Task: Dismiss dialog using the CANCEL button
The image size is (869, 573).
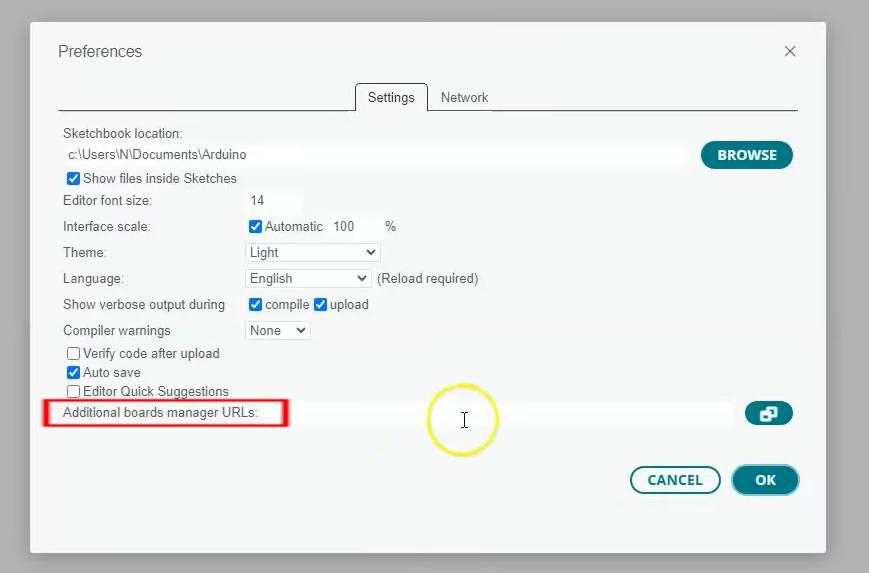Action: (x=675, y=480)
